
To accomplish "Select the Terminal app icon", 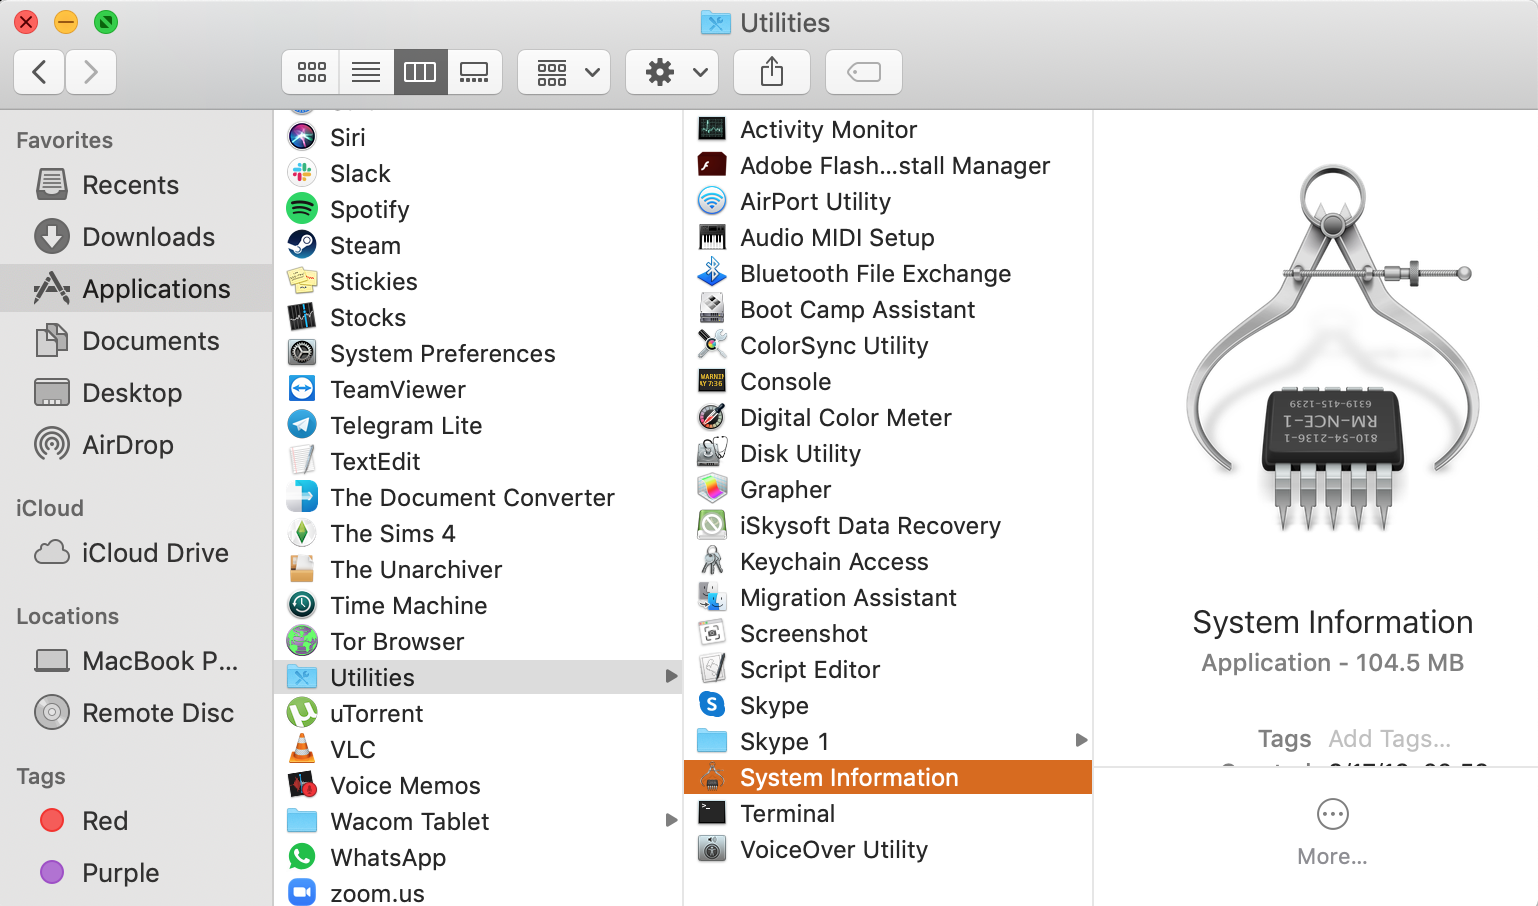I will pos(712,813).
